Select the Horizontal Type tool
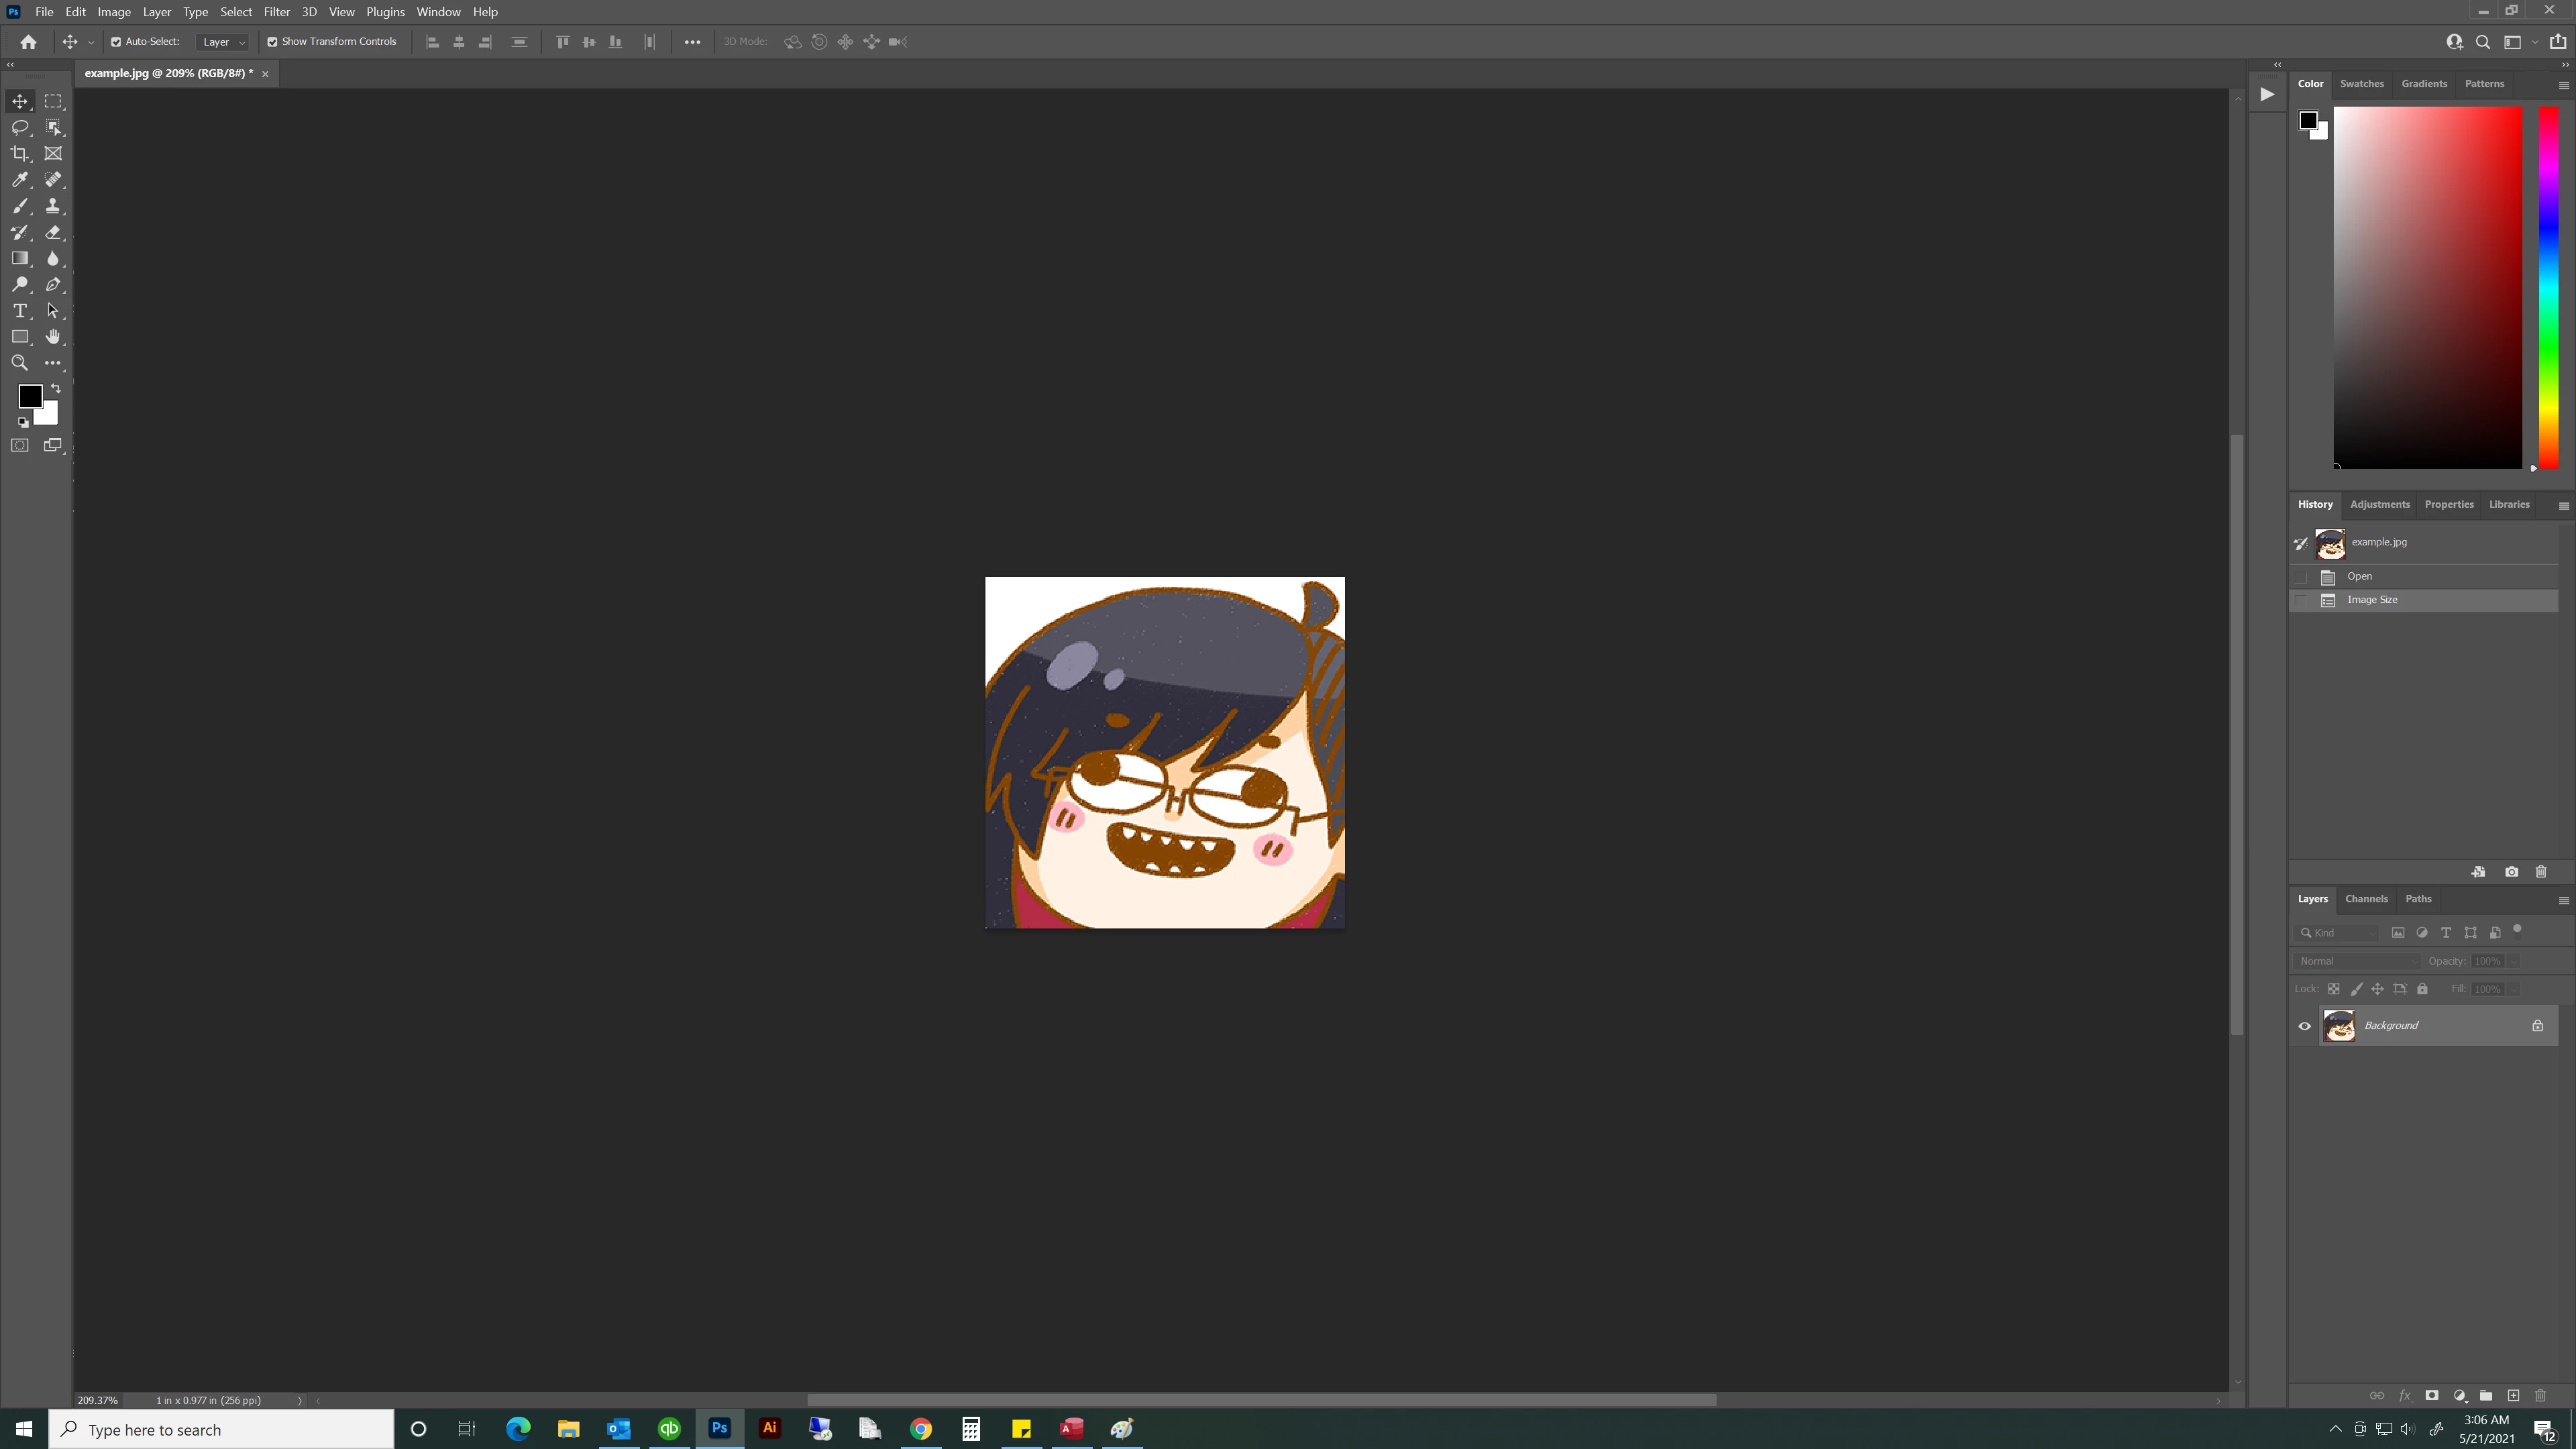The image size is (2576, 1449). point(19,311)
